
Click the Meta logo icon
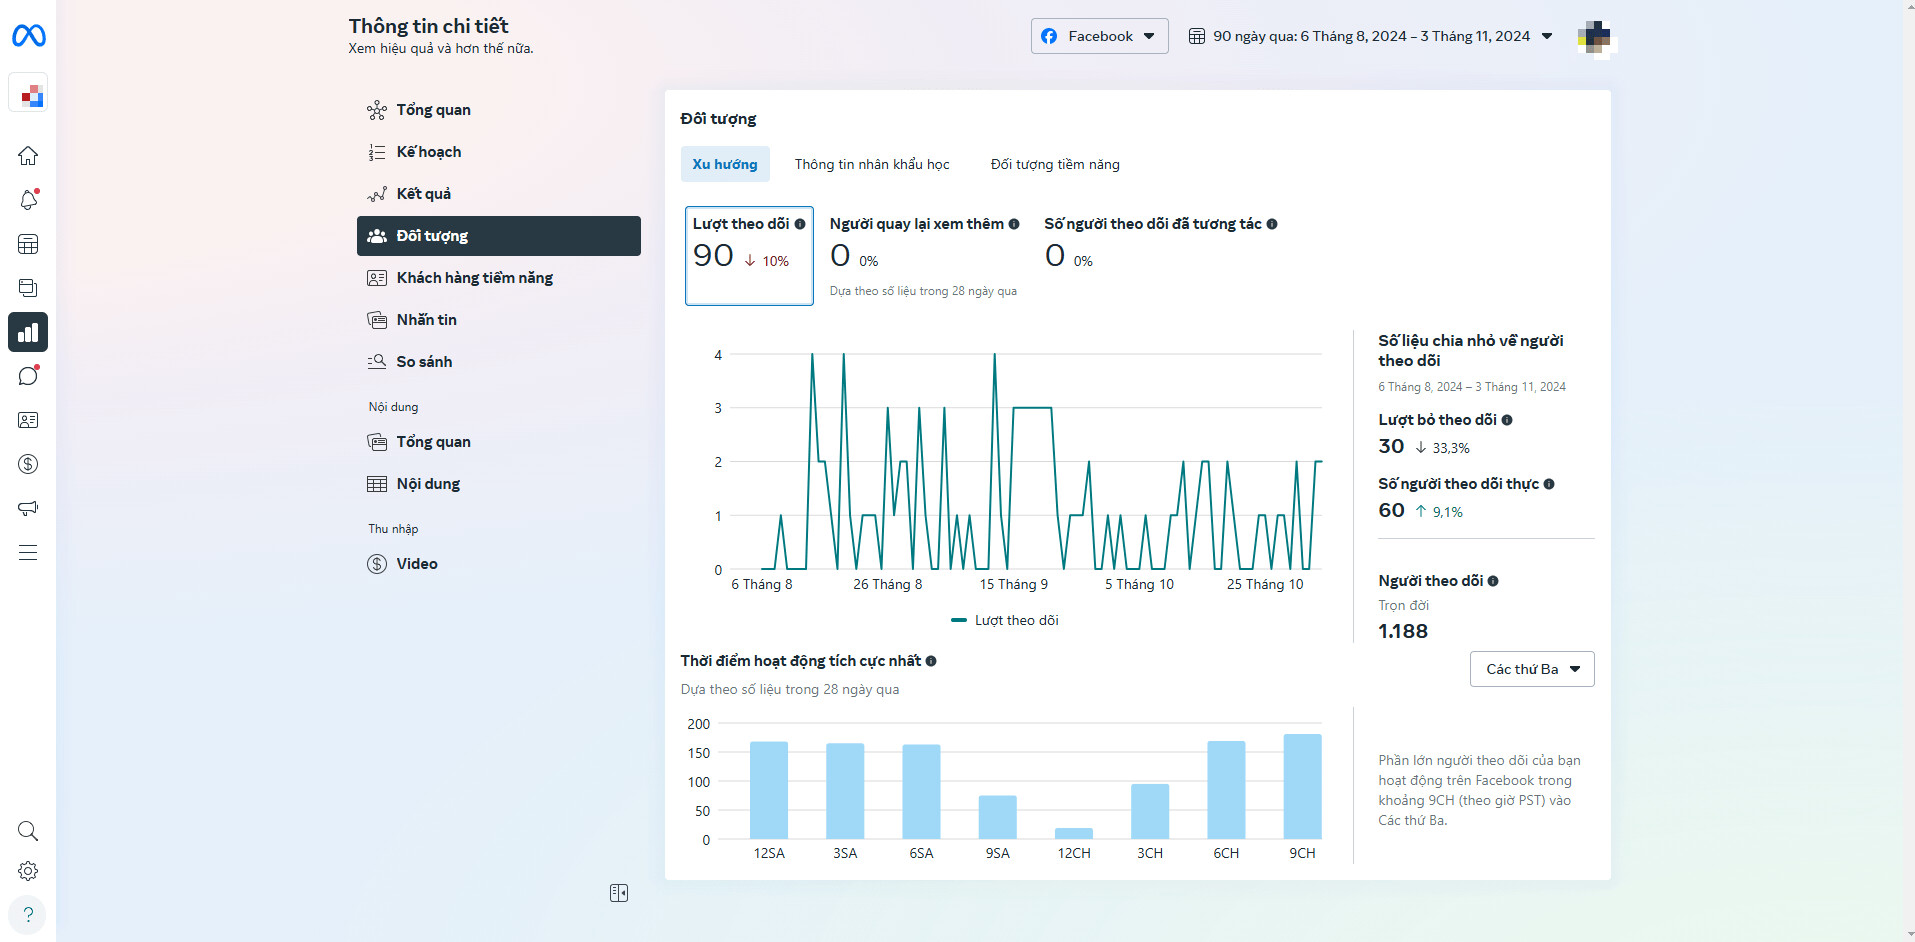point(28,36)
